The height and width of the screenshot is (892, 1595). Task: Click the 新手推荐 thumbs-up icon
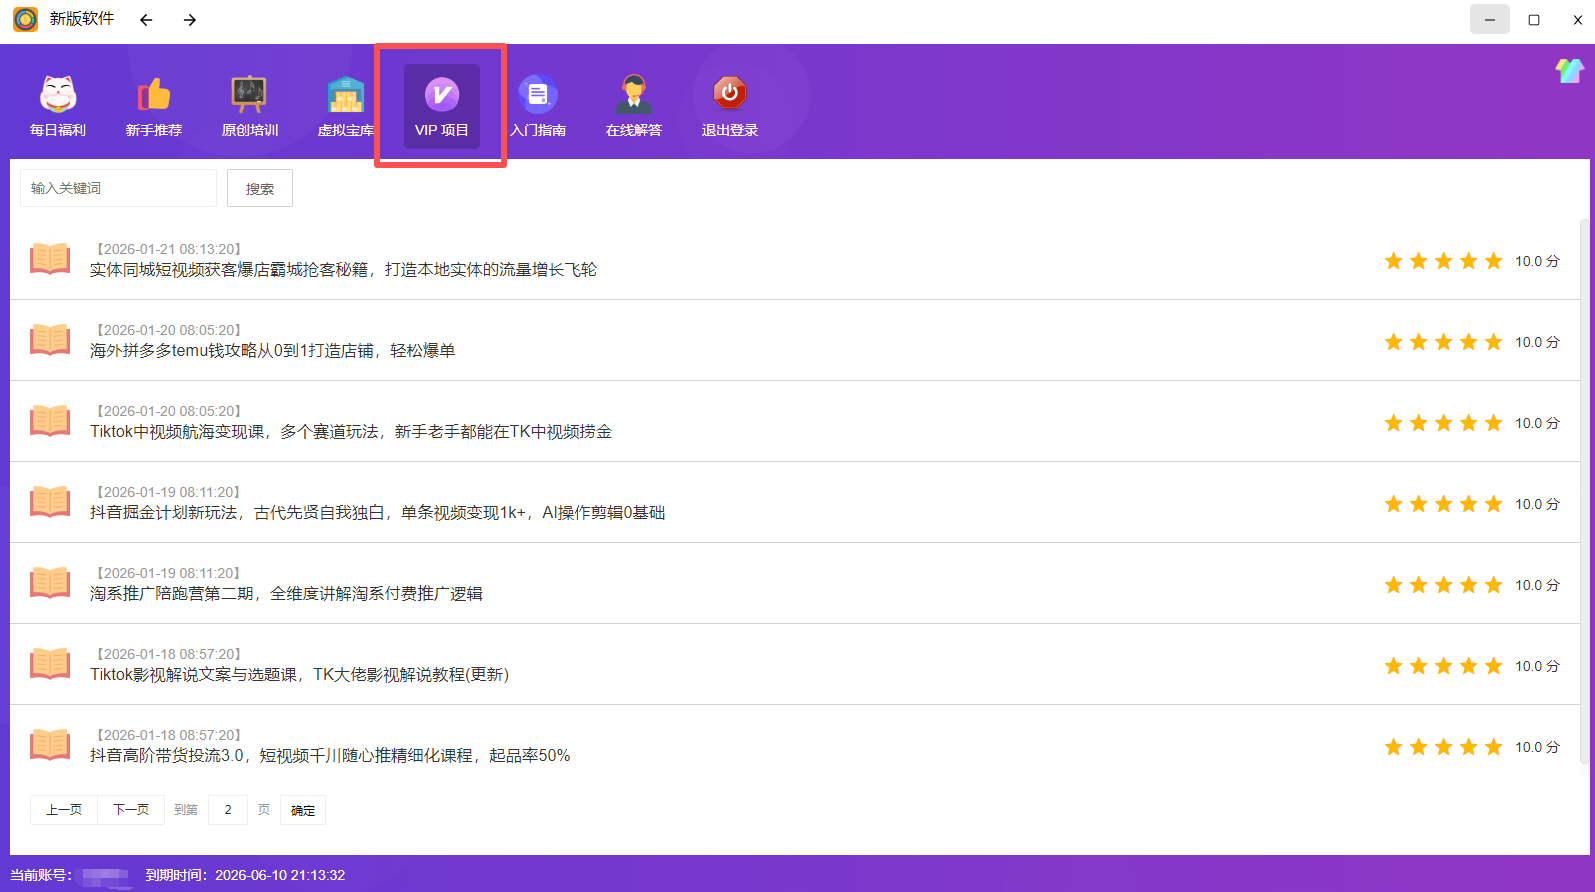154,95
